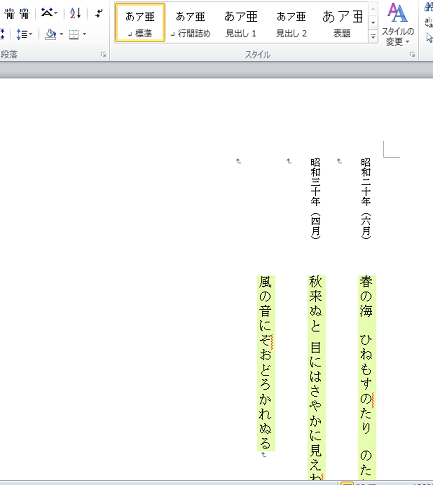The image size is (433, 485).
Task: Click the style gallery next-row arrow
Action: tap(373, 23)
